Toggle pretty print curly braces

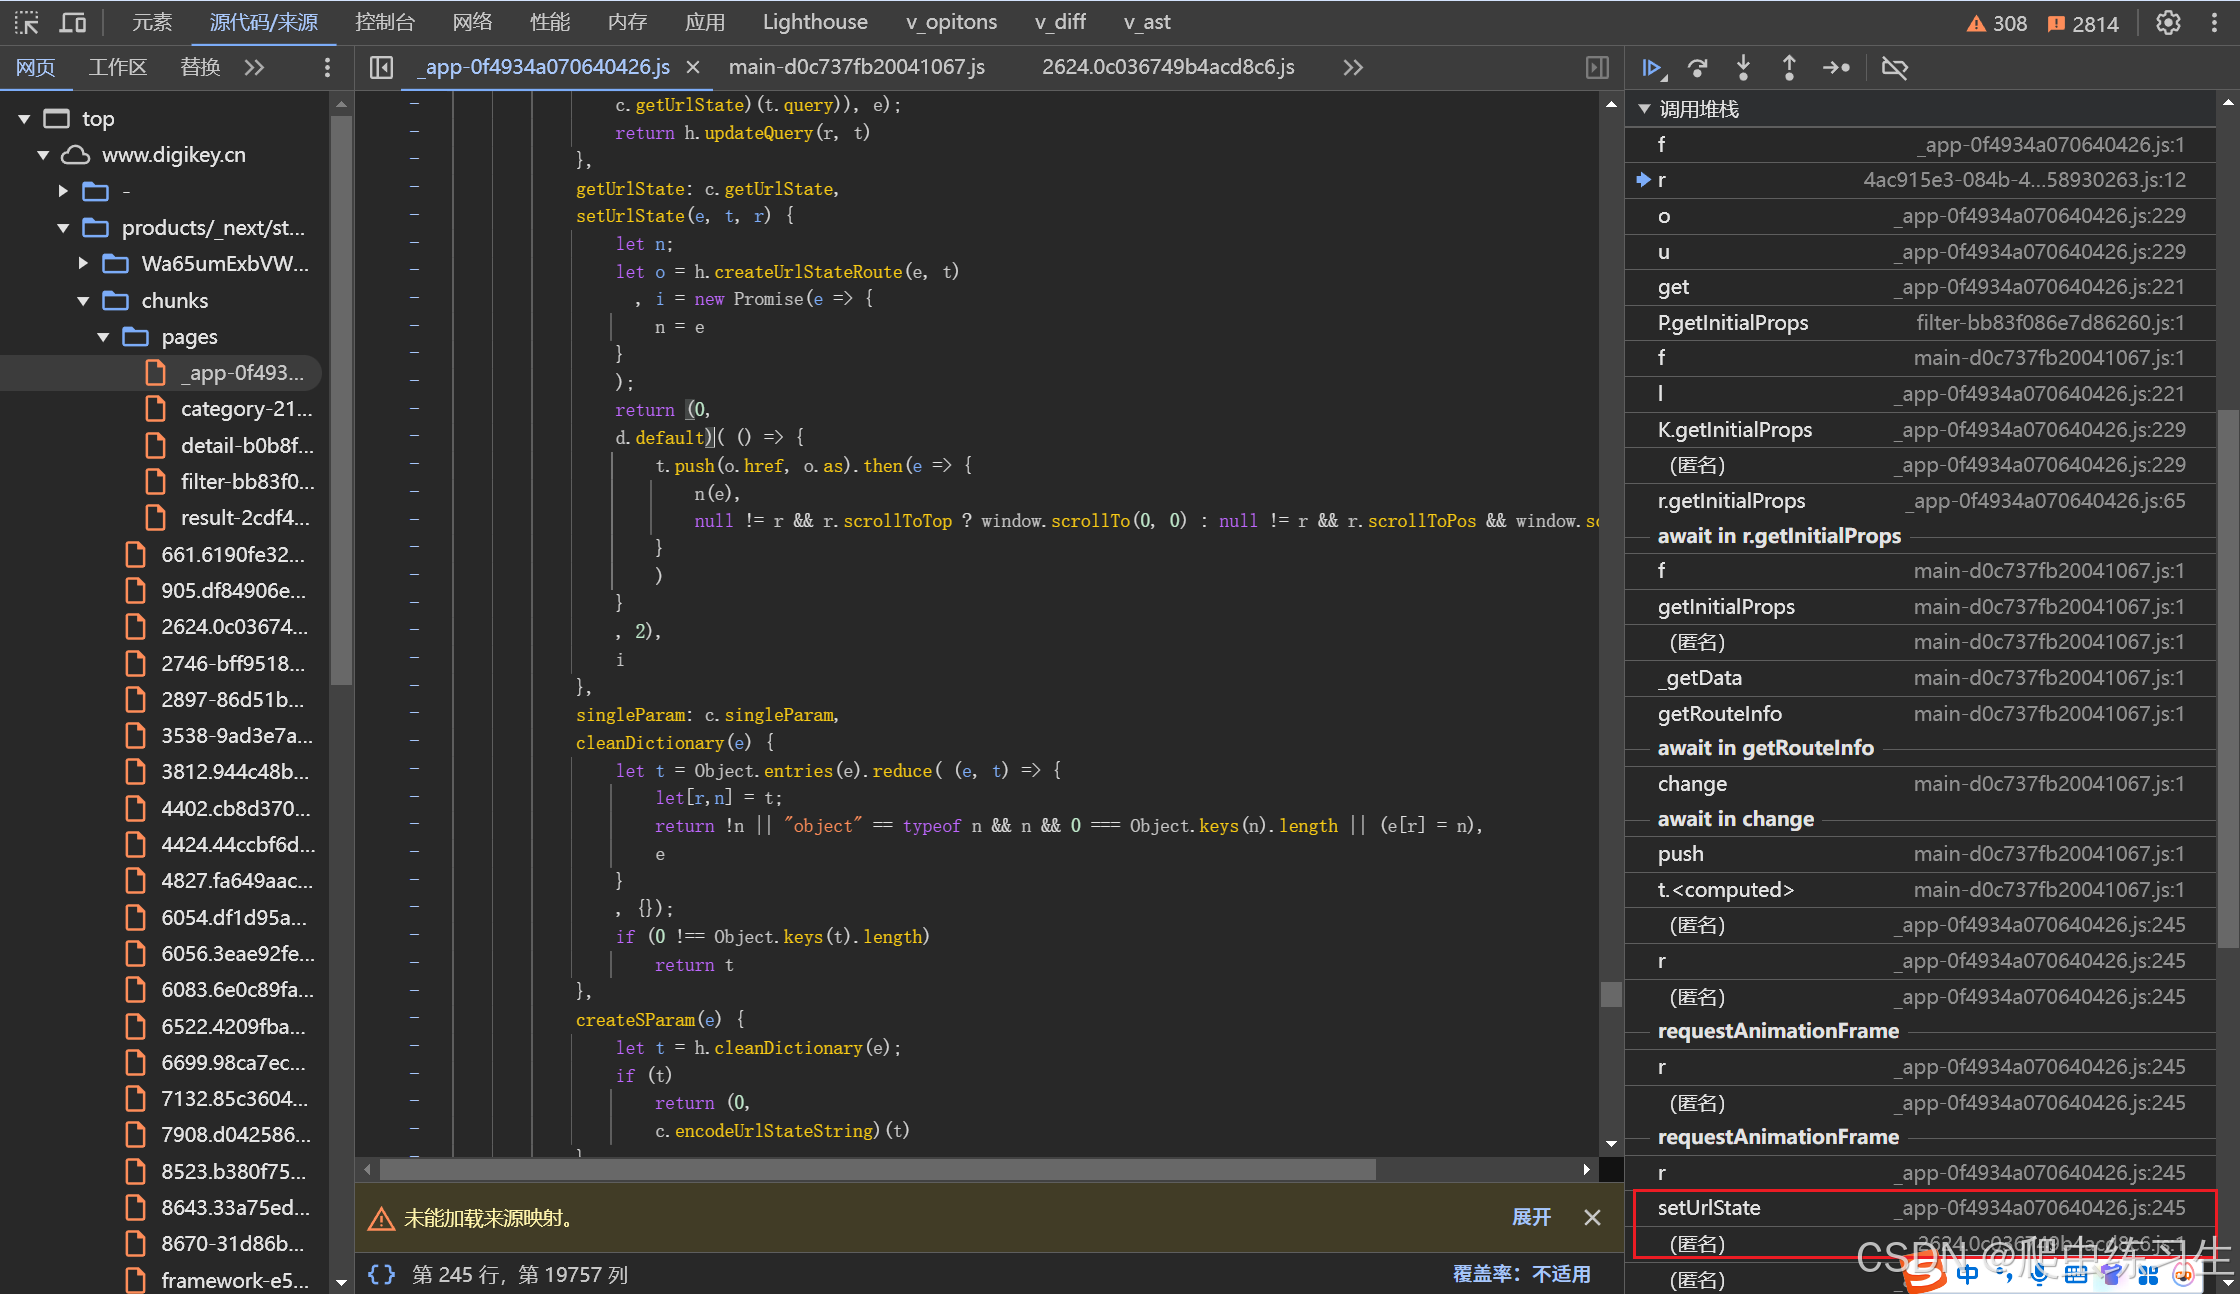click(381, 1274)
